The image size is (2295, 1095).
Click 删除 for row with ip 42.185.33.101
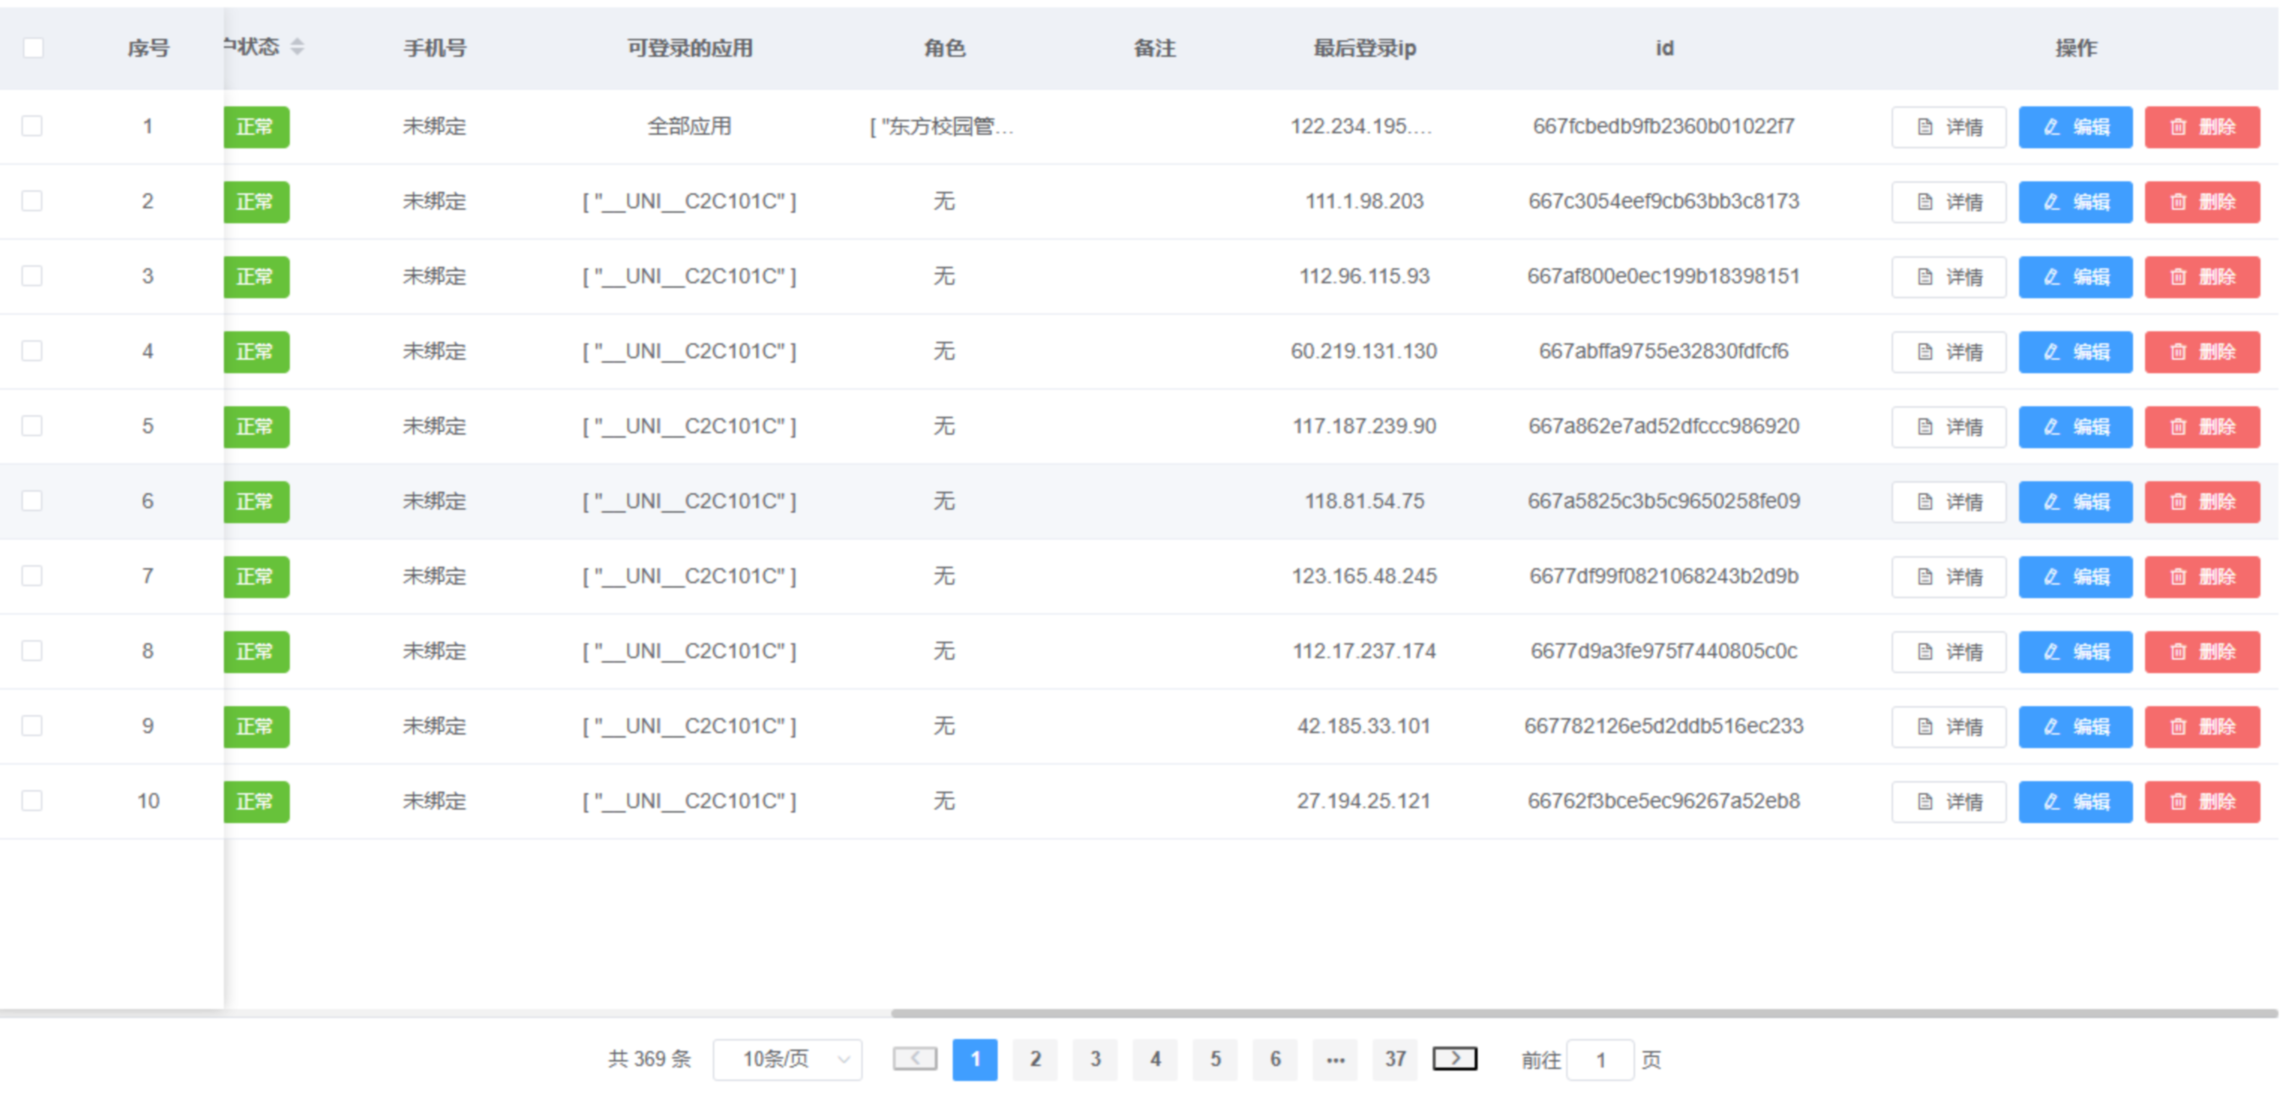coord(2202,727)
